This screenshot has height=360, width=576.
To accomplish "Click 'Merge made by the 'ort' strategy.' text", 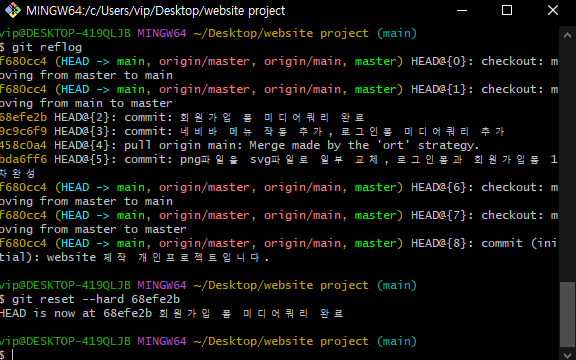I will (x=364, y=145).
